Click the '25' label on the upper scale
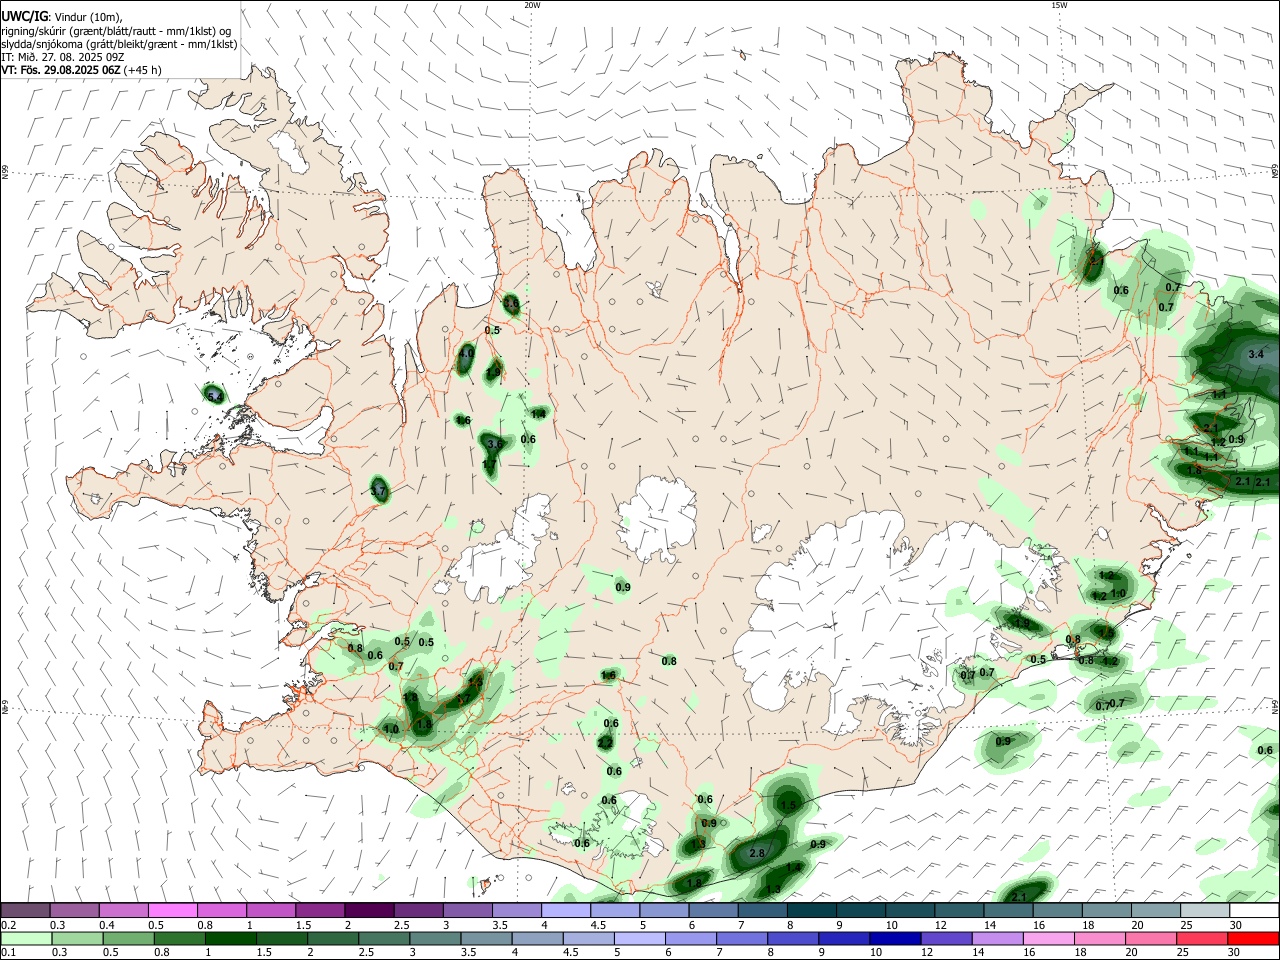 (x=1187, y=925)
